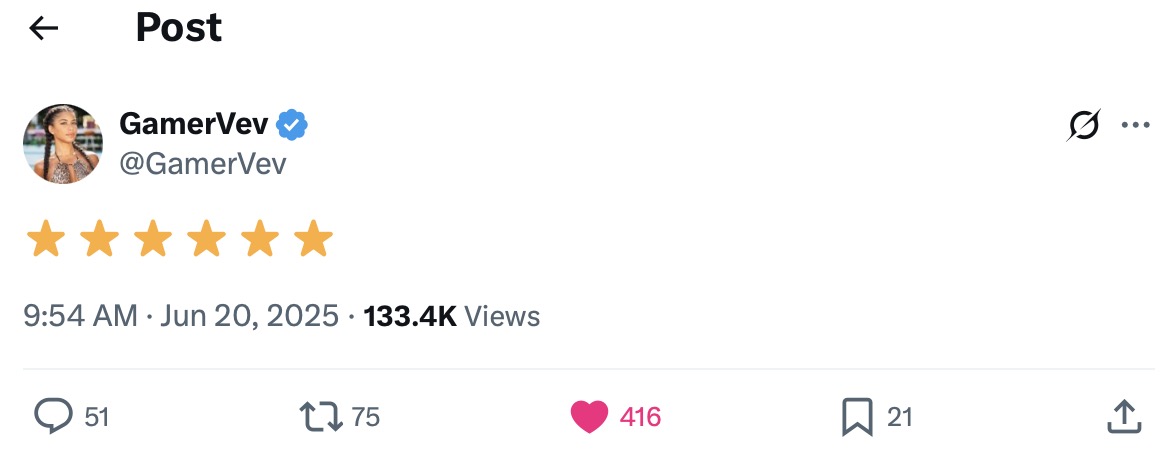
Task: Open the share menu icon
Action: click(x=1124, y=416)
